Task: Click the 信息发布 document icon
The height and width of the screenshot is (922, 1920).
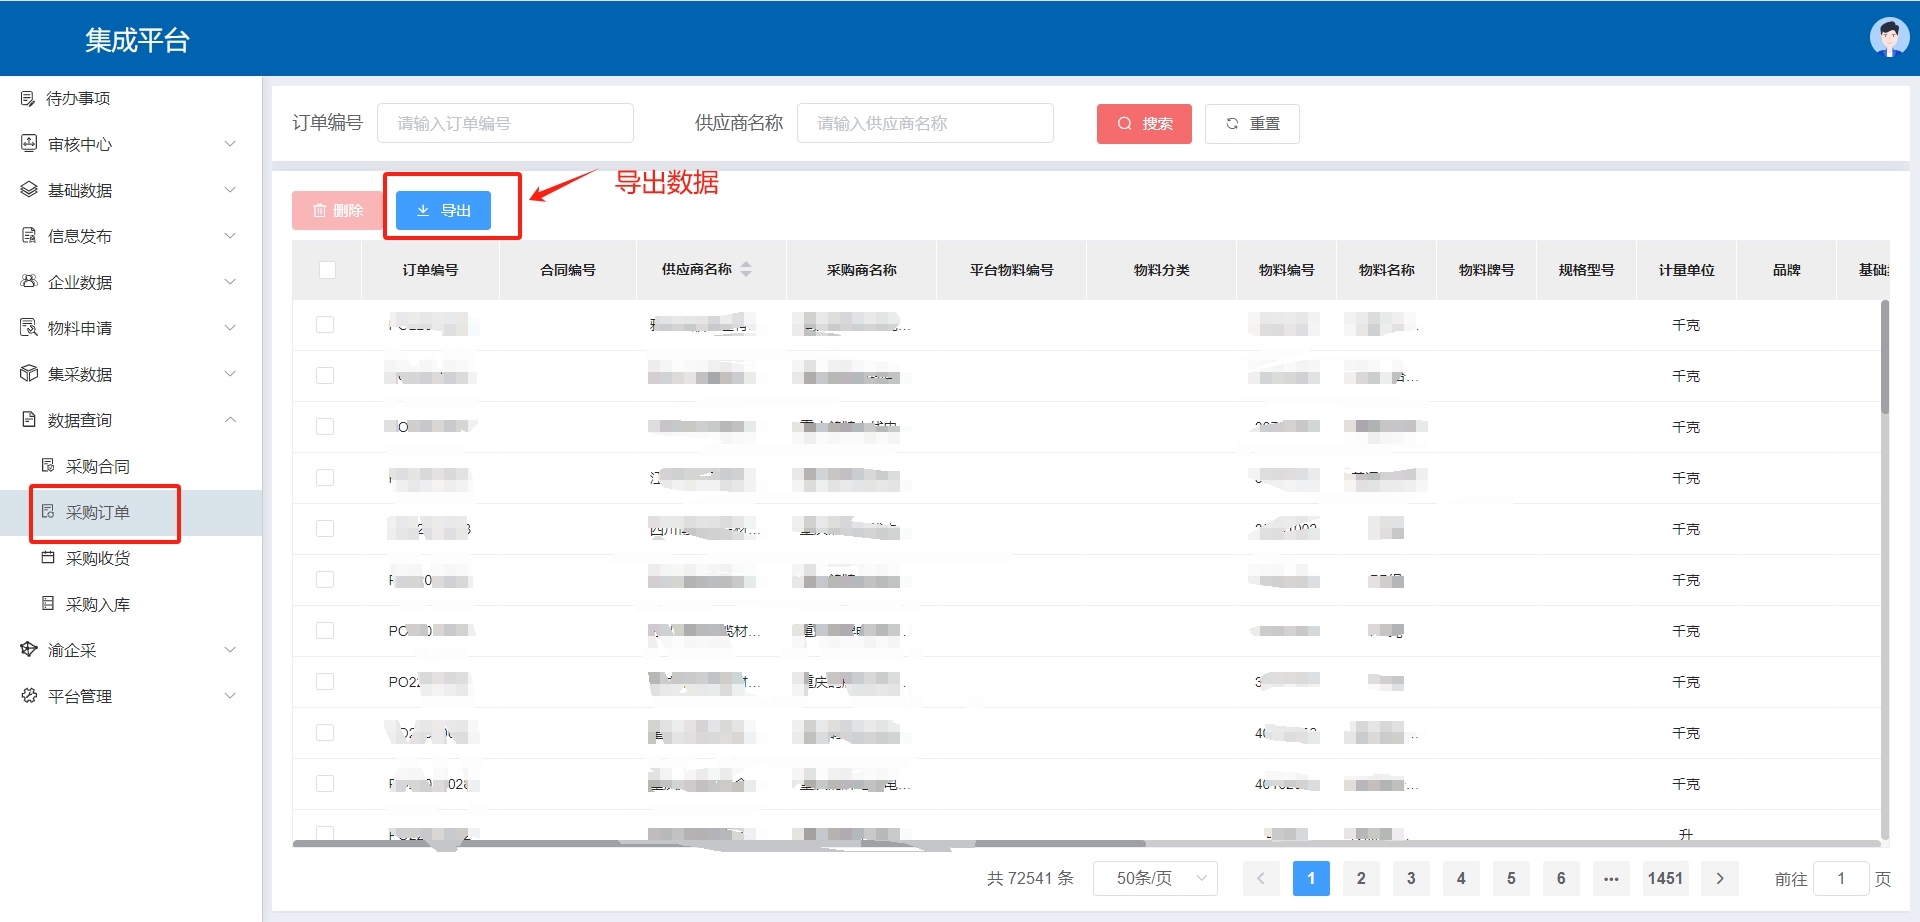Action: [x=29, y=236]
